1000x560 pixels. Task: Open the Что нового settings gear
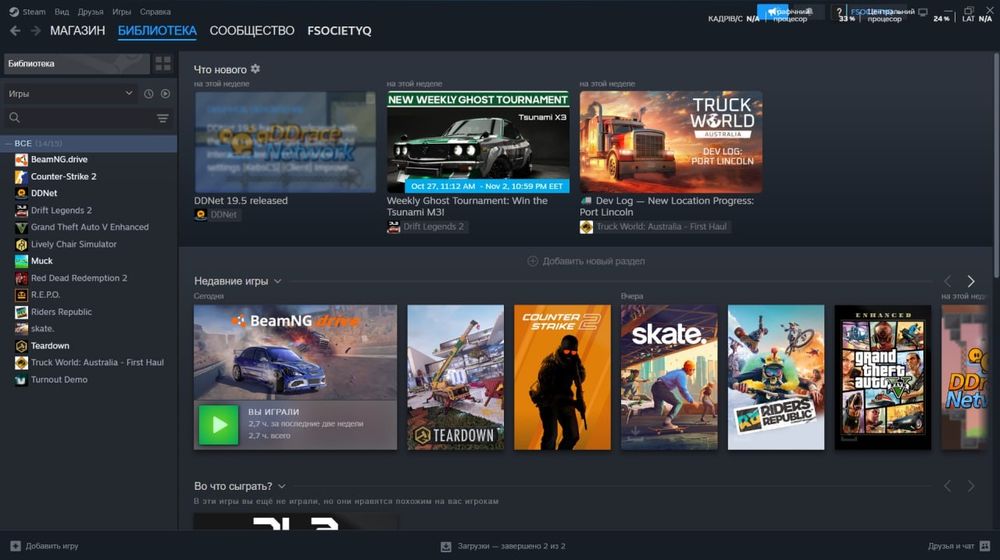tap(255, 69)
